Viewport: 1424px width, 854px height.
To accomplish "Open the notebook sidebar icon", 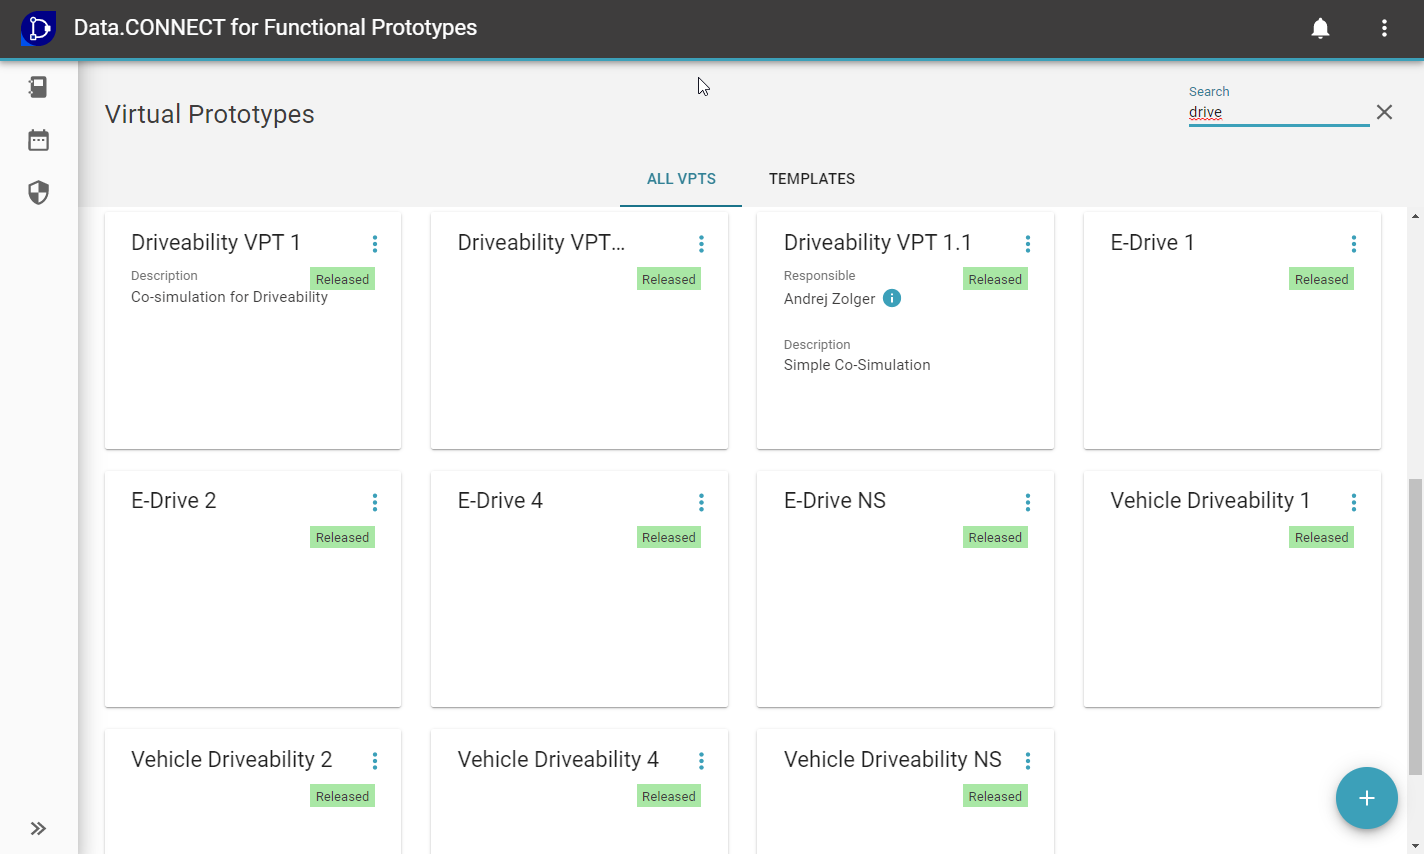I will [x=38, y=87].
